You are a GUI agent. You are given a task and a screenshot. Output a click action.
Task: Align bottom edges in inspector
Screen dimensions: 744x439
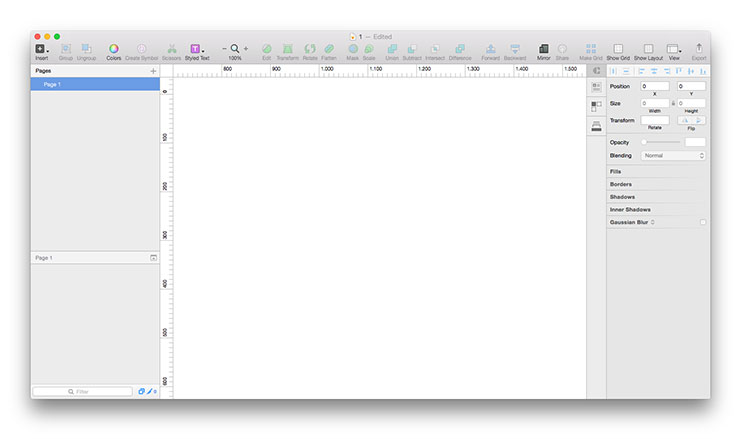[x=703, y=71]
